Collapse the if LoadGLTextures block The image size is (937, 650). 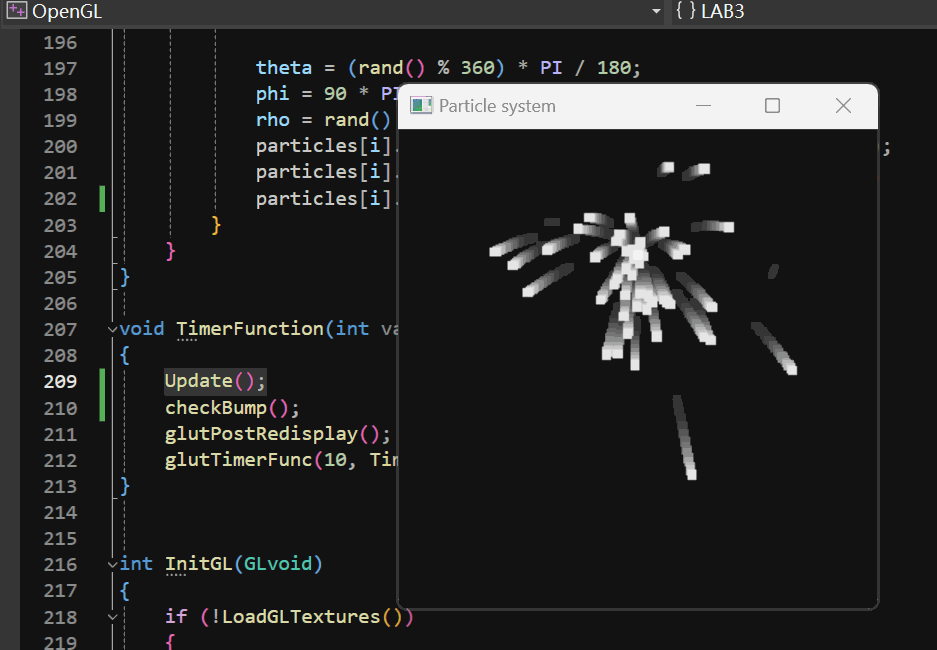[112, 617]
